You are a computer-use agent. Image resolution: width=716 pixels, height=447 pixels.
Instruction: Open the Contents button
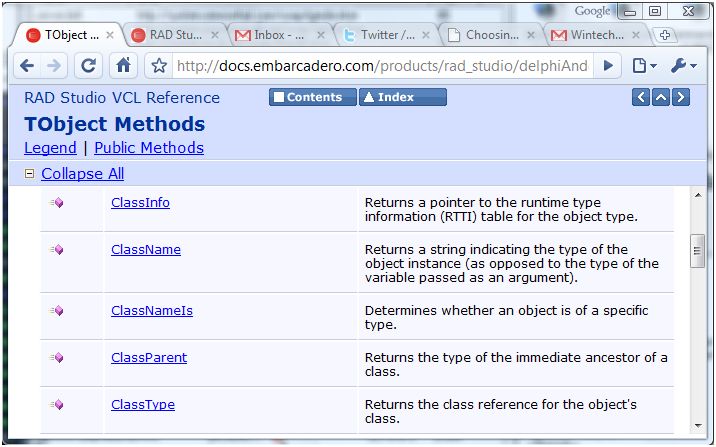coord(312,97)
